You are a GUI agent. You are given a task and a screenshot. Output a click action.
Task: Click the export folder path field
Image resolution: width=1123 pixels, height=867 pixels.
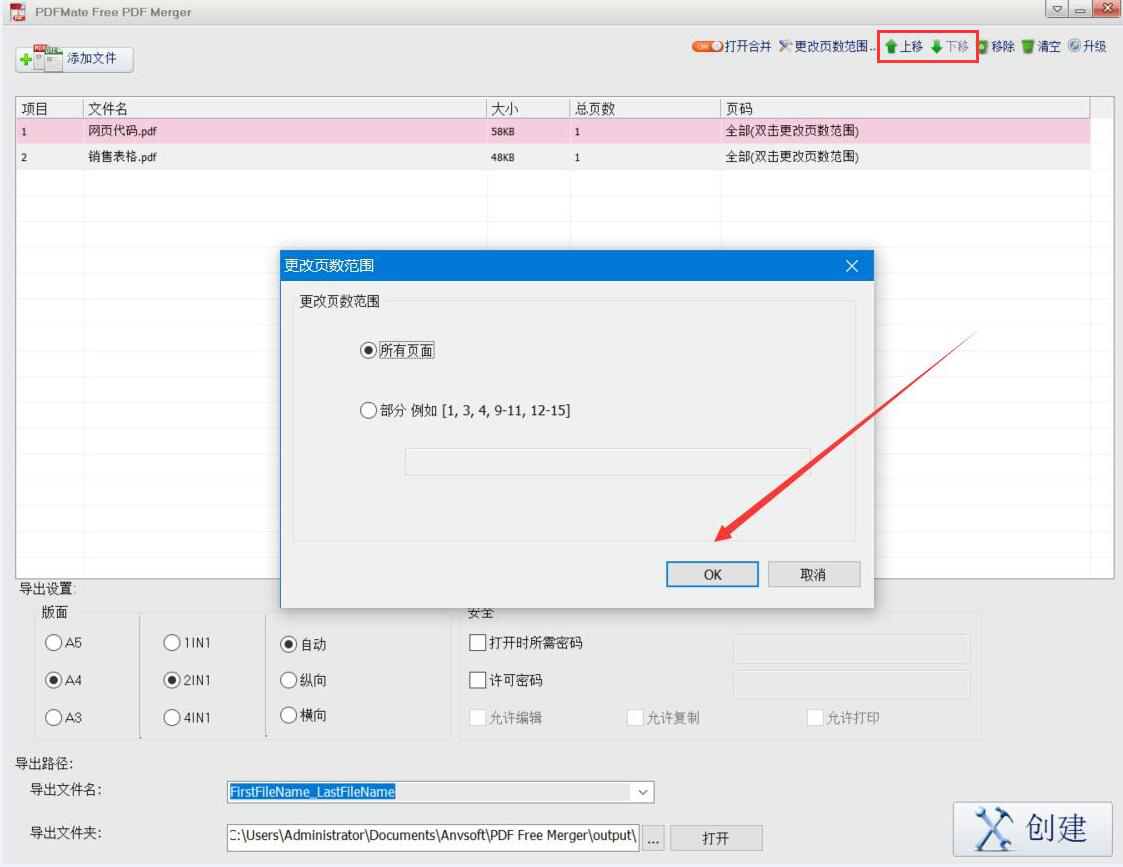[x=433, y=836]
